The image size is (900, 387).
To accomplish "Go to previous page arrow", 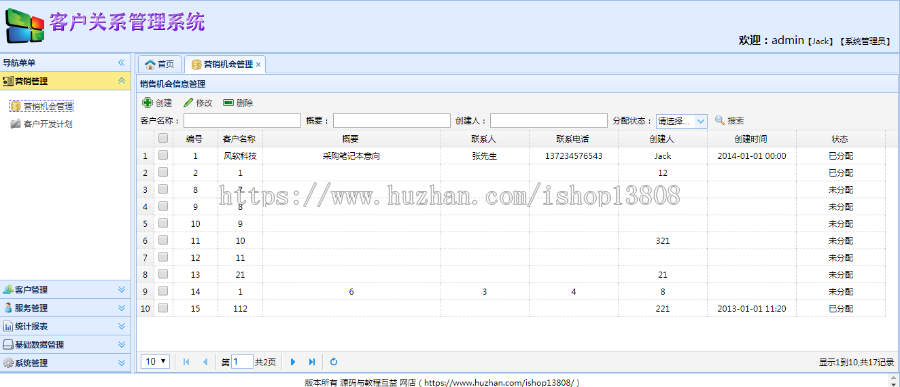I will point(204,362).
